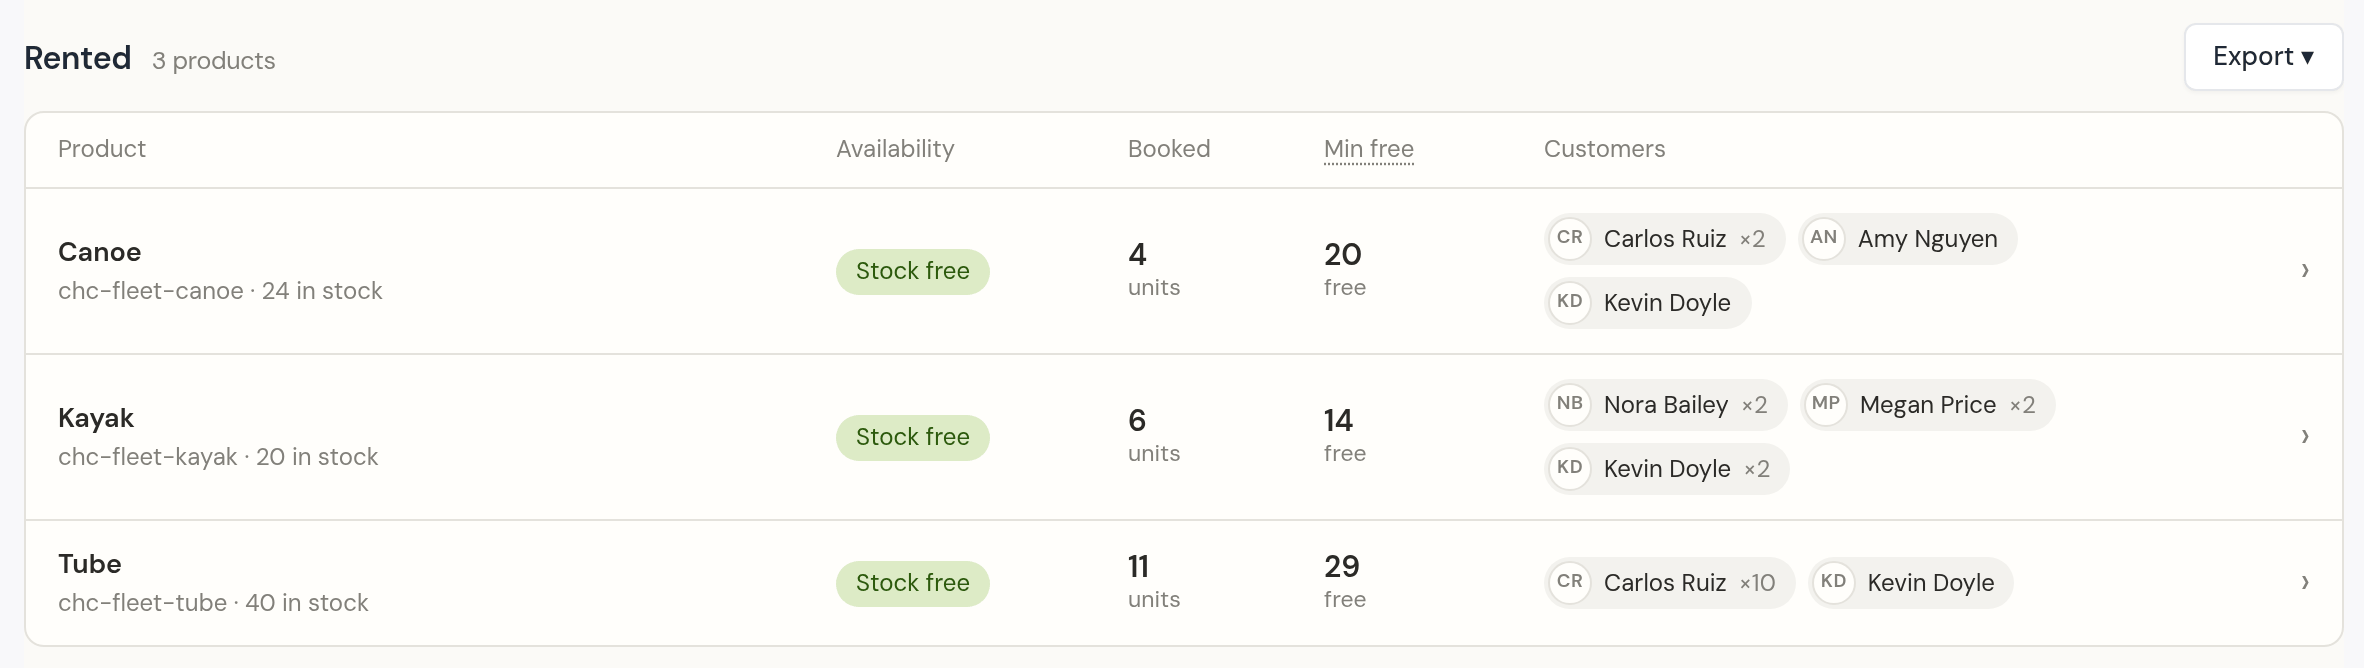This screenshot has height=668, width=2364.
Task: Select Carlos Ruiz ×2 chip in Canoe row
Action: click(x=1665, y=239)
